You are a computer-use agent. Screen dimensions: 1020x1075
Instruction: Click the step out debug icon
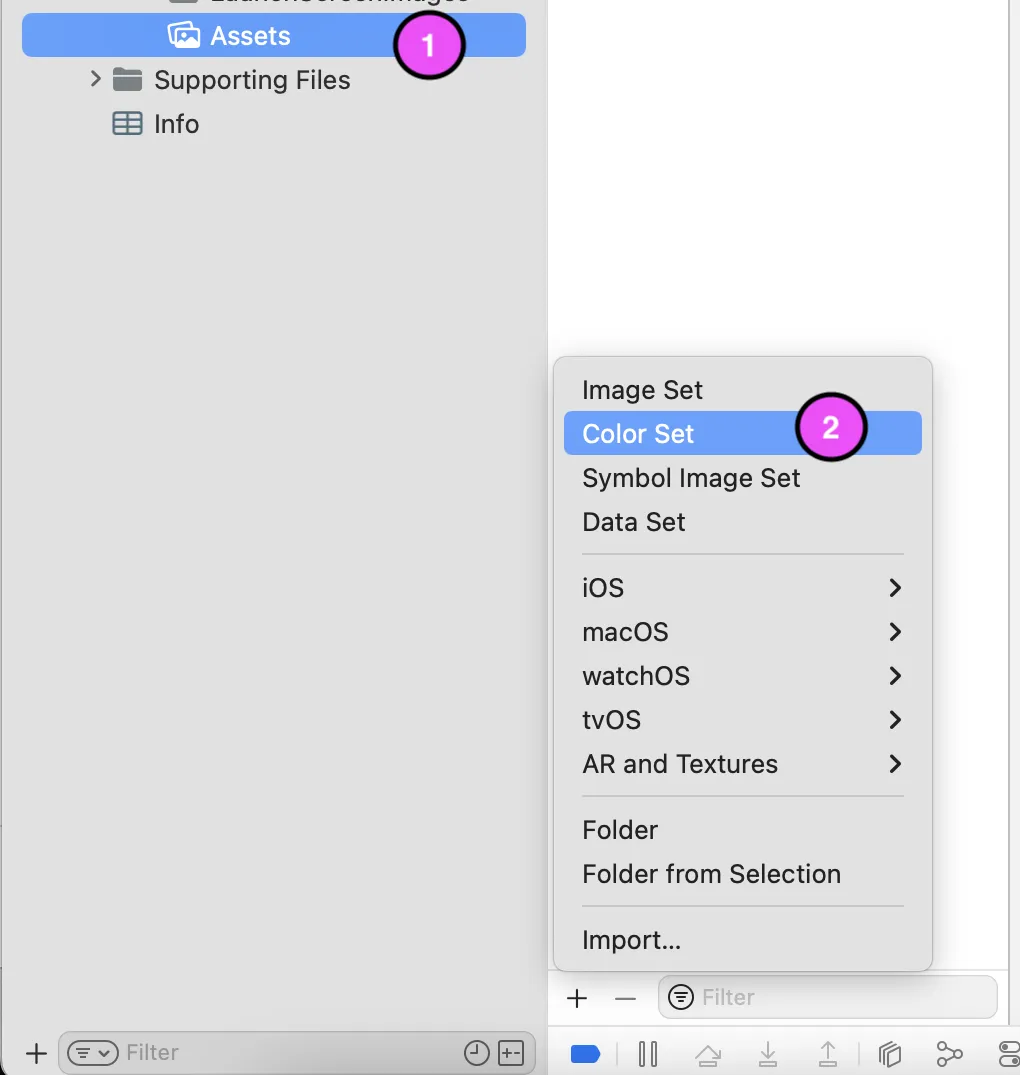pos(828,1053)
